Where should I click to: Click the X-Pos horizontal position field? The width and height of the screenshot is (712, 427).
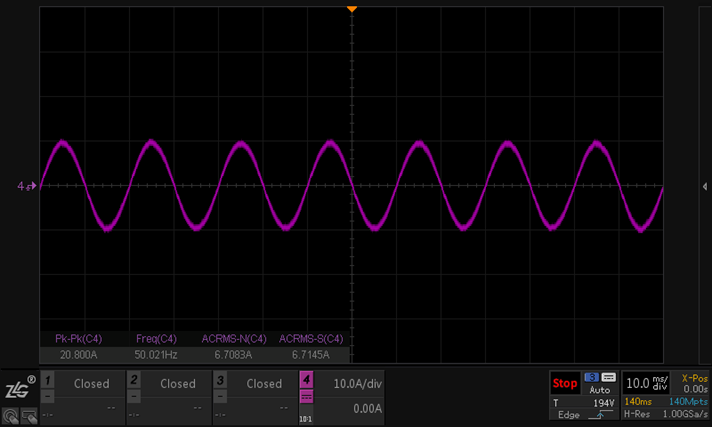click(x=694, y=383)
